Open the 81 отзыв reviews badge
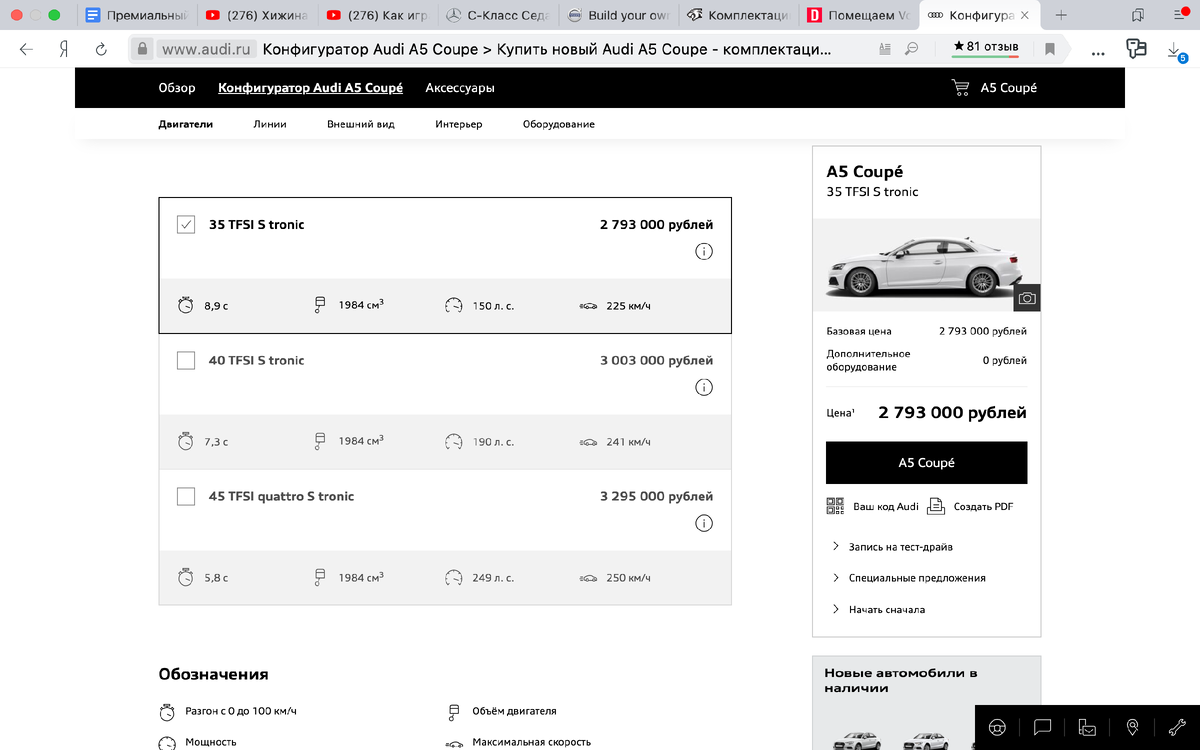The height and width of the screenshot is (750, 1200). pyautogui.click(x=986, y=47)
